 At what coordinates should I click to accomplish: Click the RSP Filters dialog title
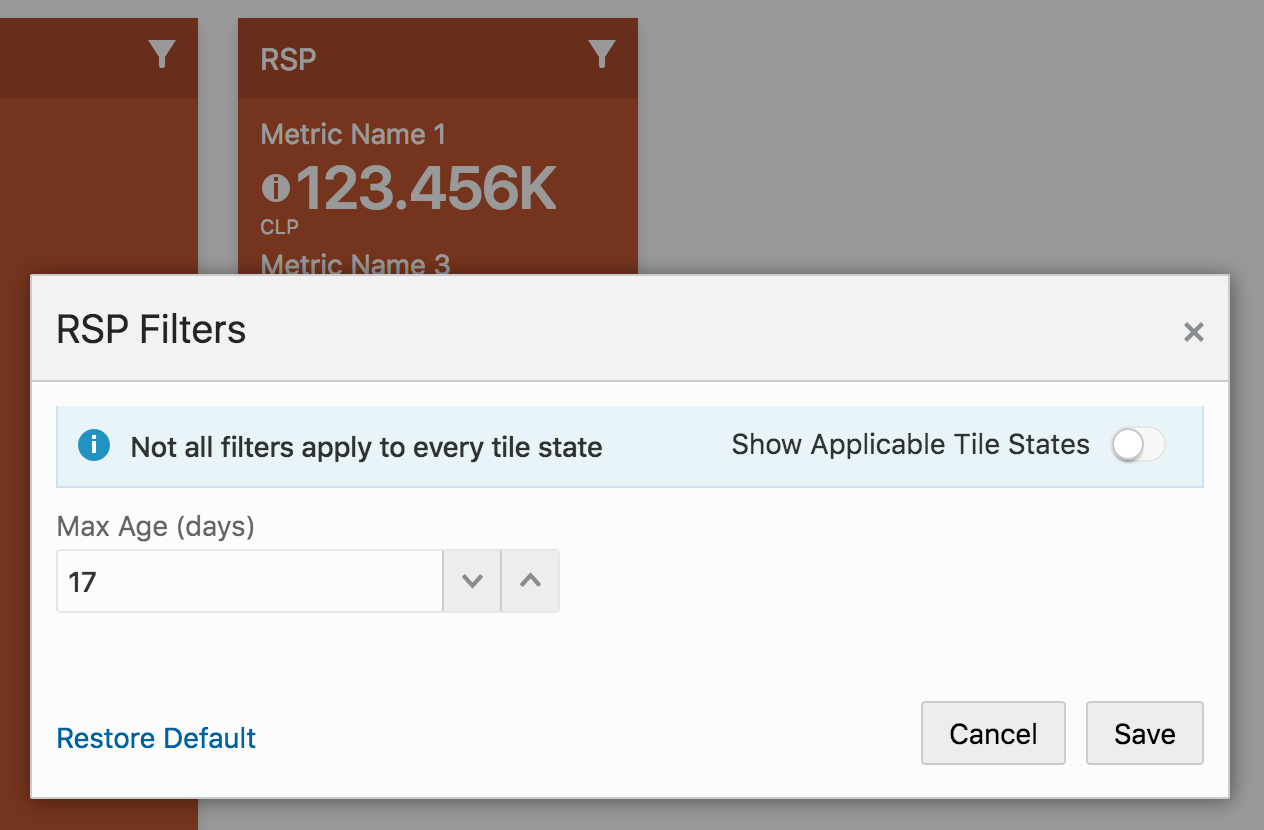pos(151,330)
